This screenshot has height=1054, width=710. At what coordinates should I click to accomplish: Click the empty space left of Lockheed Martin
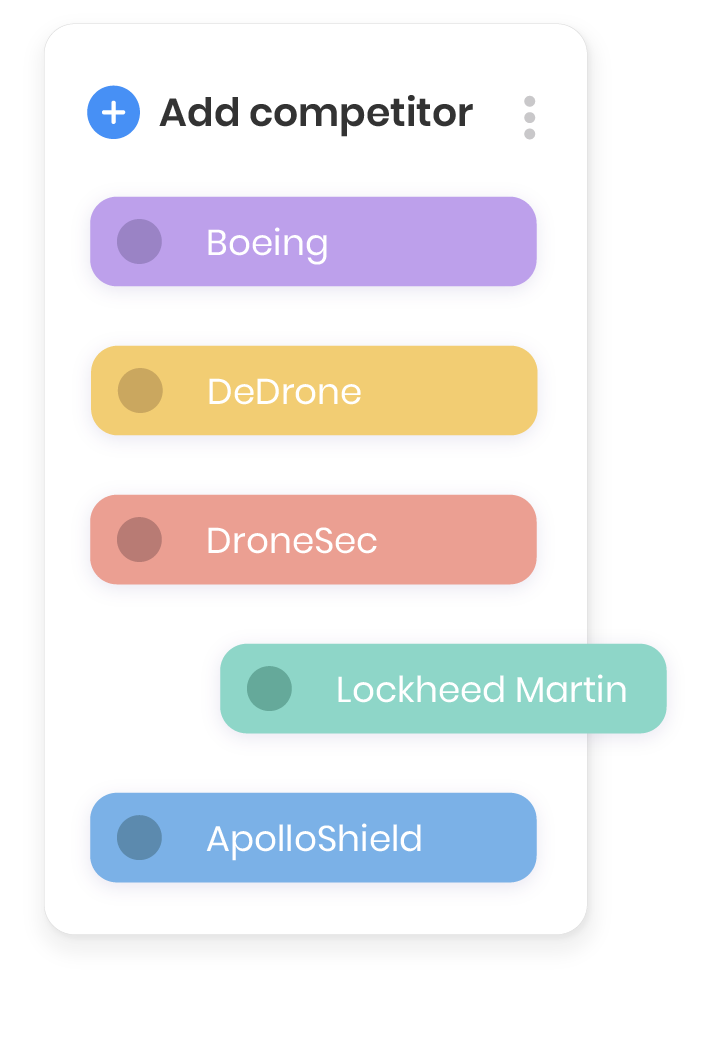(150, 689)
